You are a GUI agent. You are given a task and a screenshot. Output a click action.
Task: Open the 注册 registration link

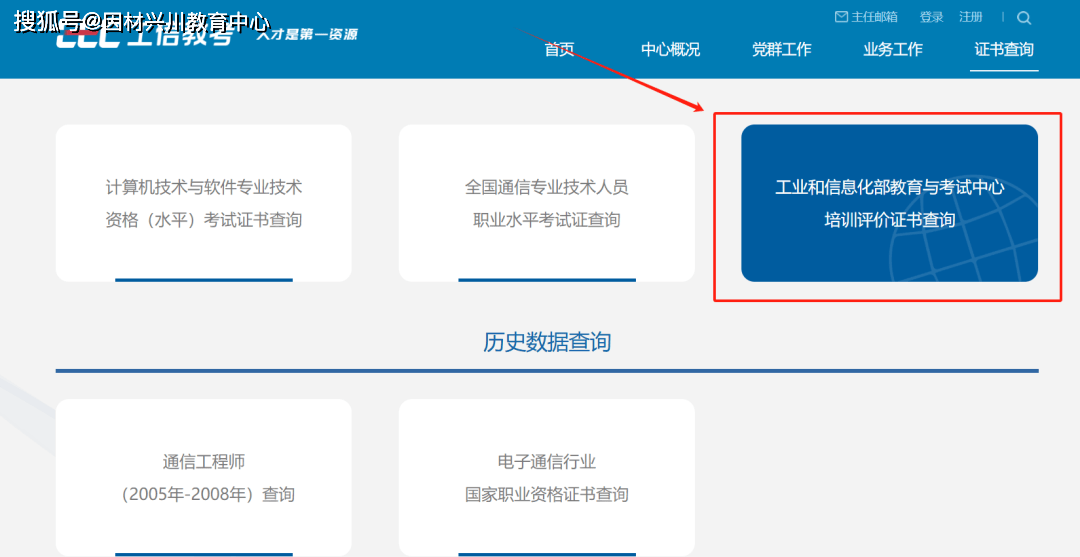(x=970, y=17)
